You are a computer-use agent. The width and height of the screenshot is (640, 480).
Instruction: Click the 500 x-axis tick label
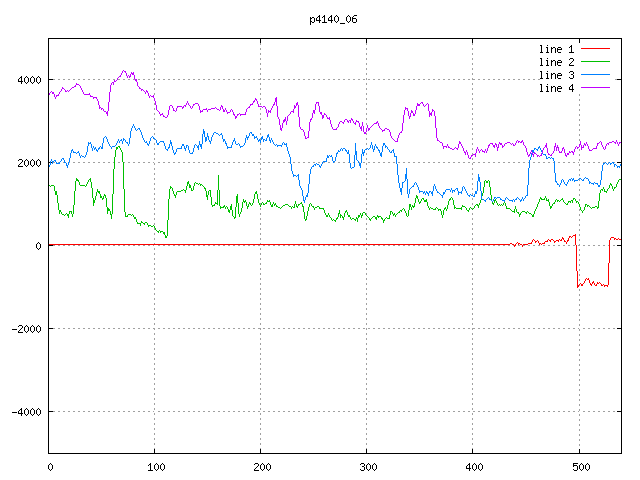pyautogui.click(x=579, y=466)
